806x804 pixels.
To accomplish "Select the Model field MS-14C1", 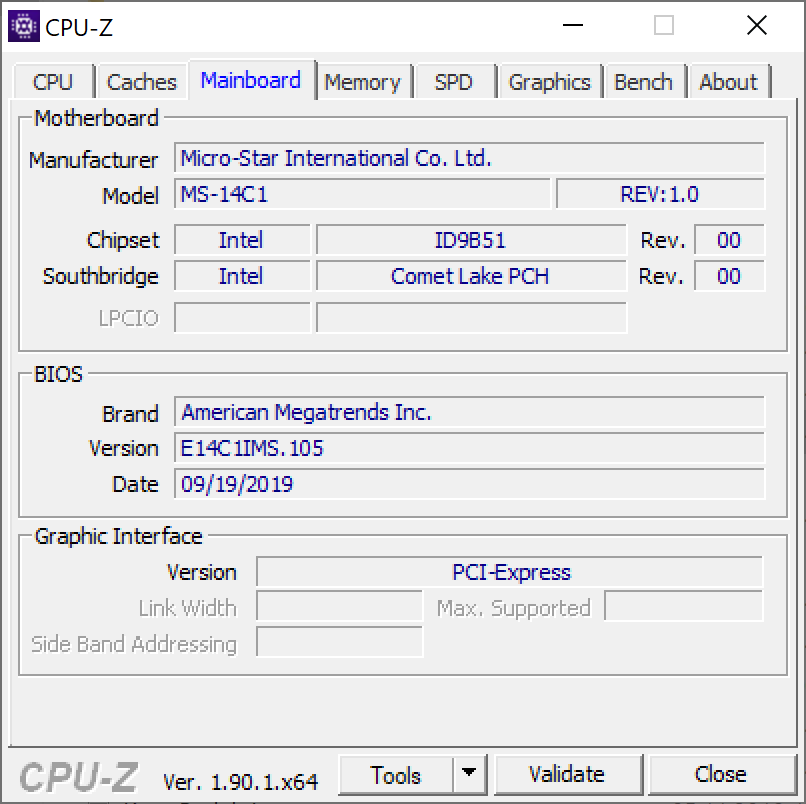I will point(362,195).
